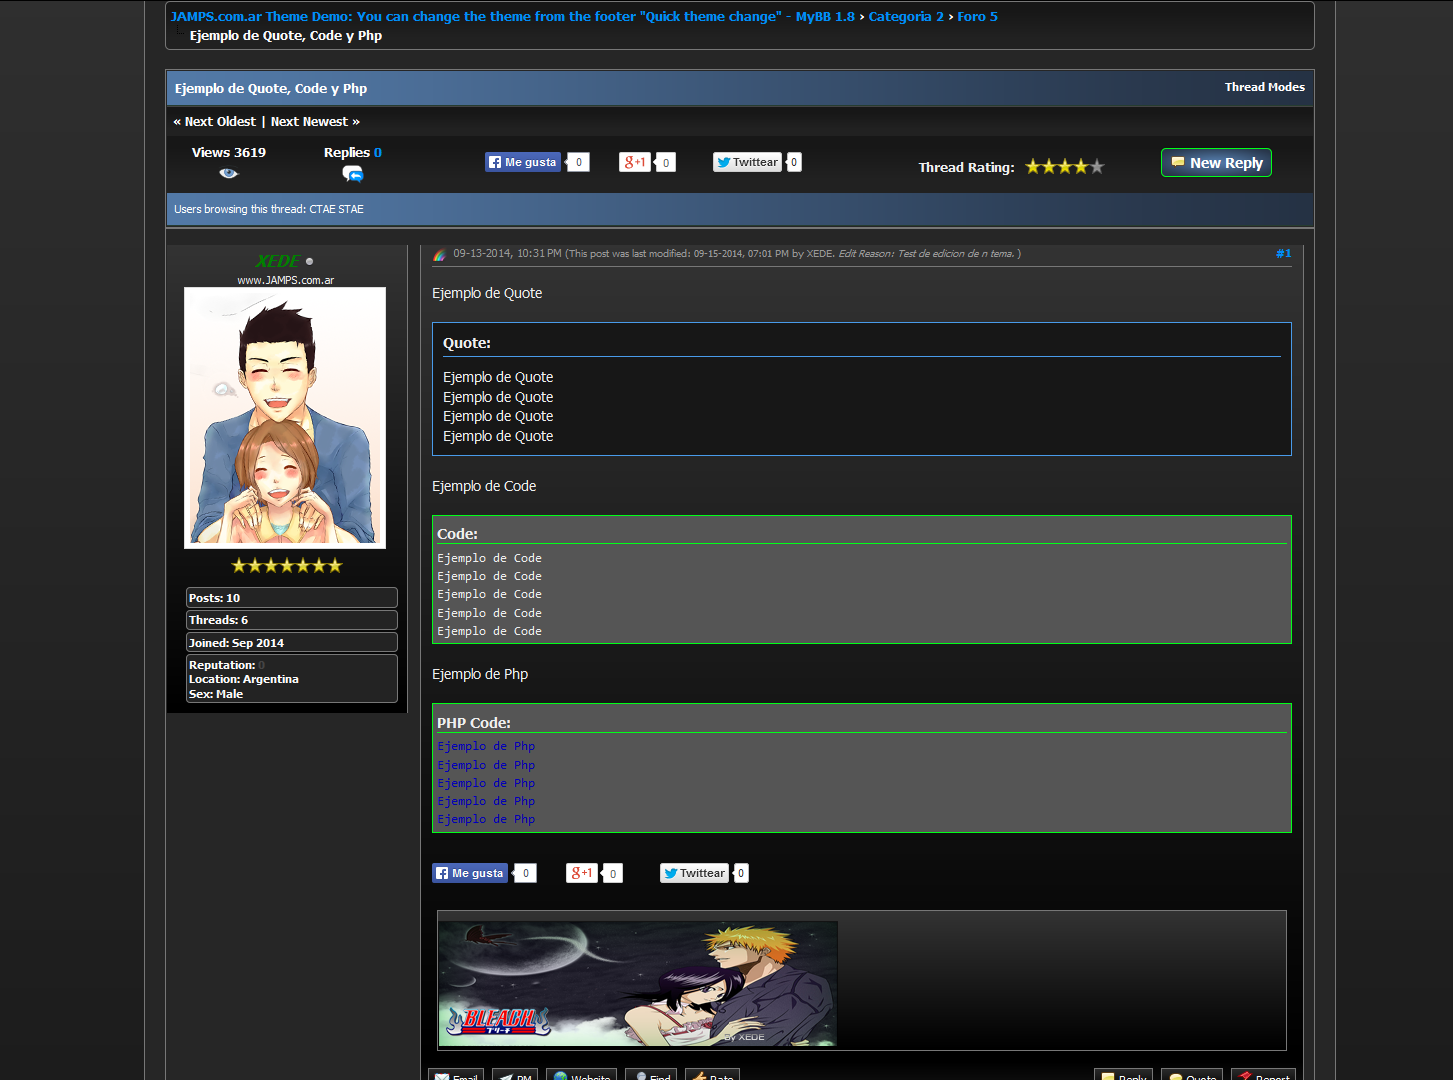Click the Facebook Me gusta button at top
1453x1080 pixels.
(x=522, y=162)
